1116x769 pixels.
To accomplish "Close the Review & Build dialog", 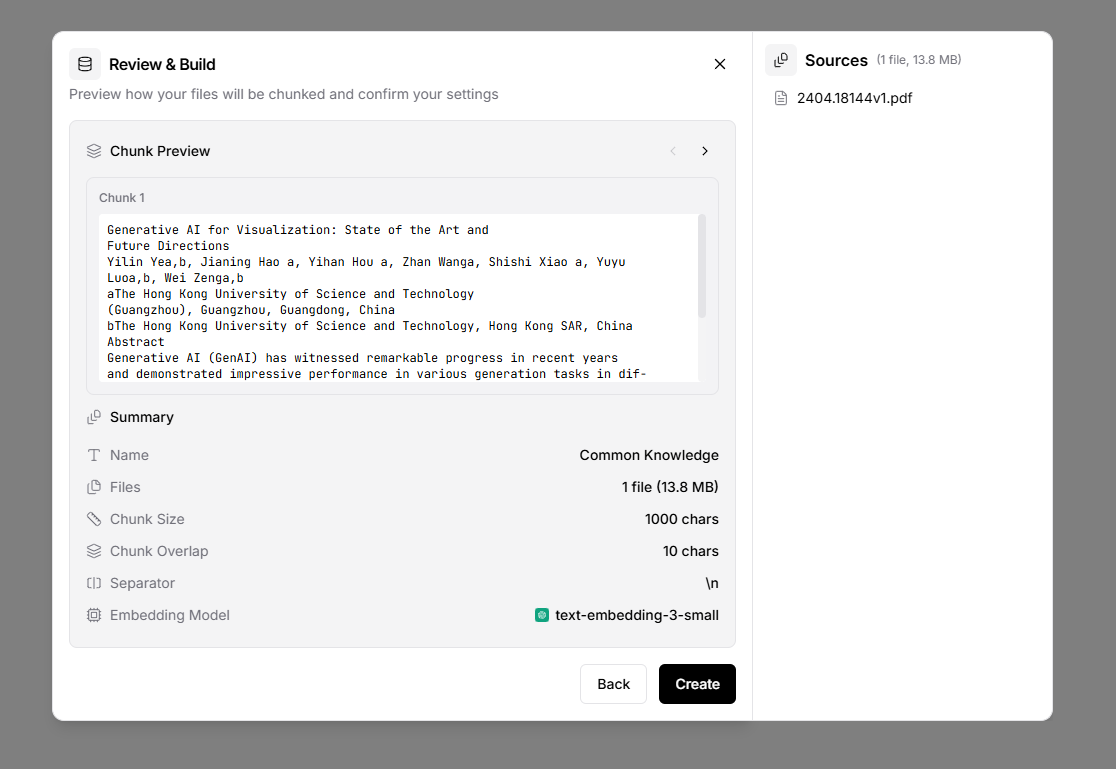I will [x=720, y=64].
